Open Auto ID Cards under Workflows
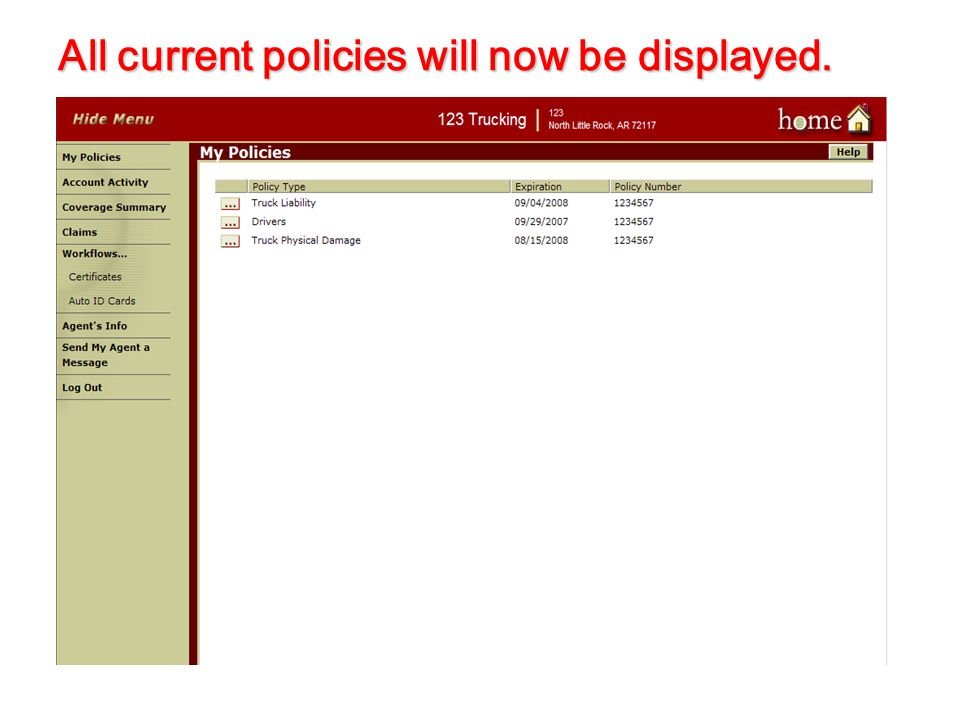The width and height of the screenshot is (960, 720). pos(102,301)
